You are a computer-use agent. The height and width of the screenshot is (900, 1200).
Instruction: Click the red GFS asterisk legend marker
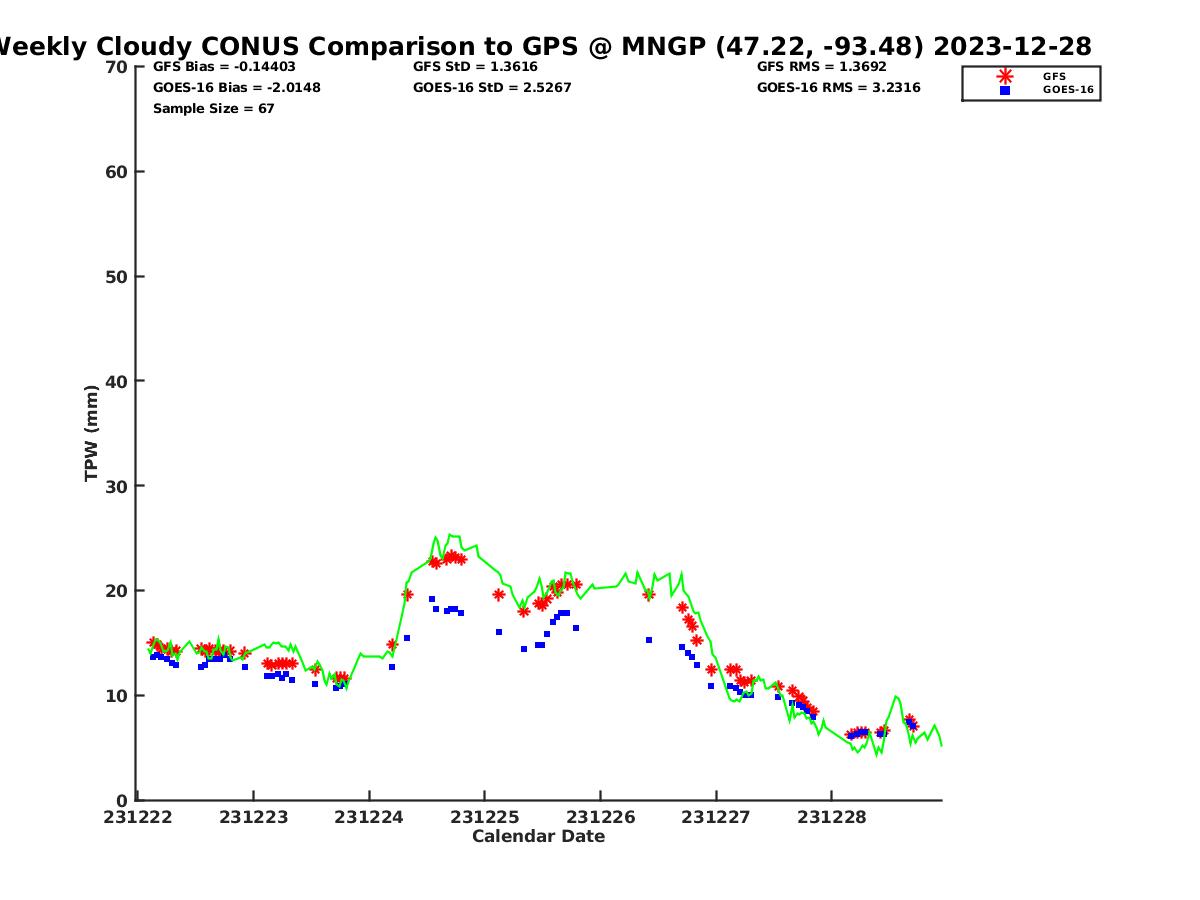pos(1005,76)
